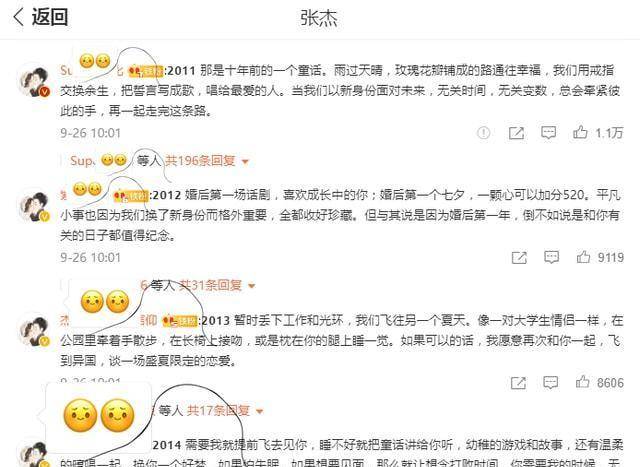
Task: Open the Sup username under first comment
Action: click(x=82, y=161)
